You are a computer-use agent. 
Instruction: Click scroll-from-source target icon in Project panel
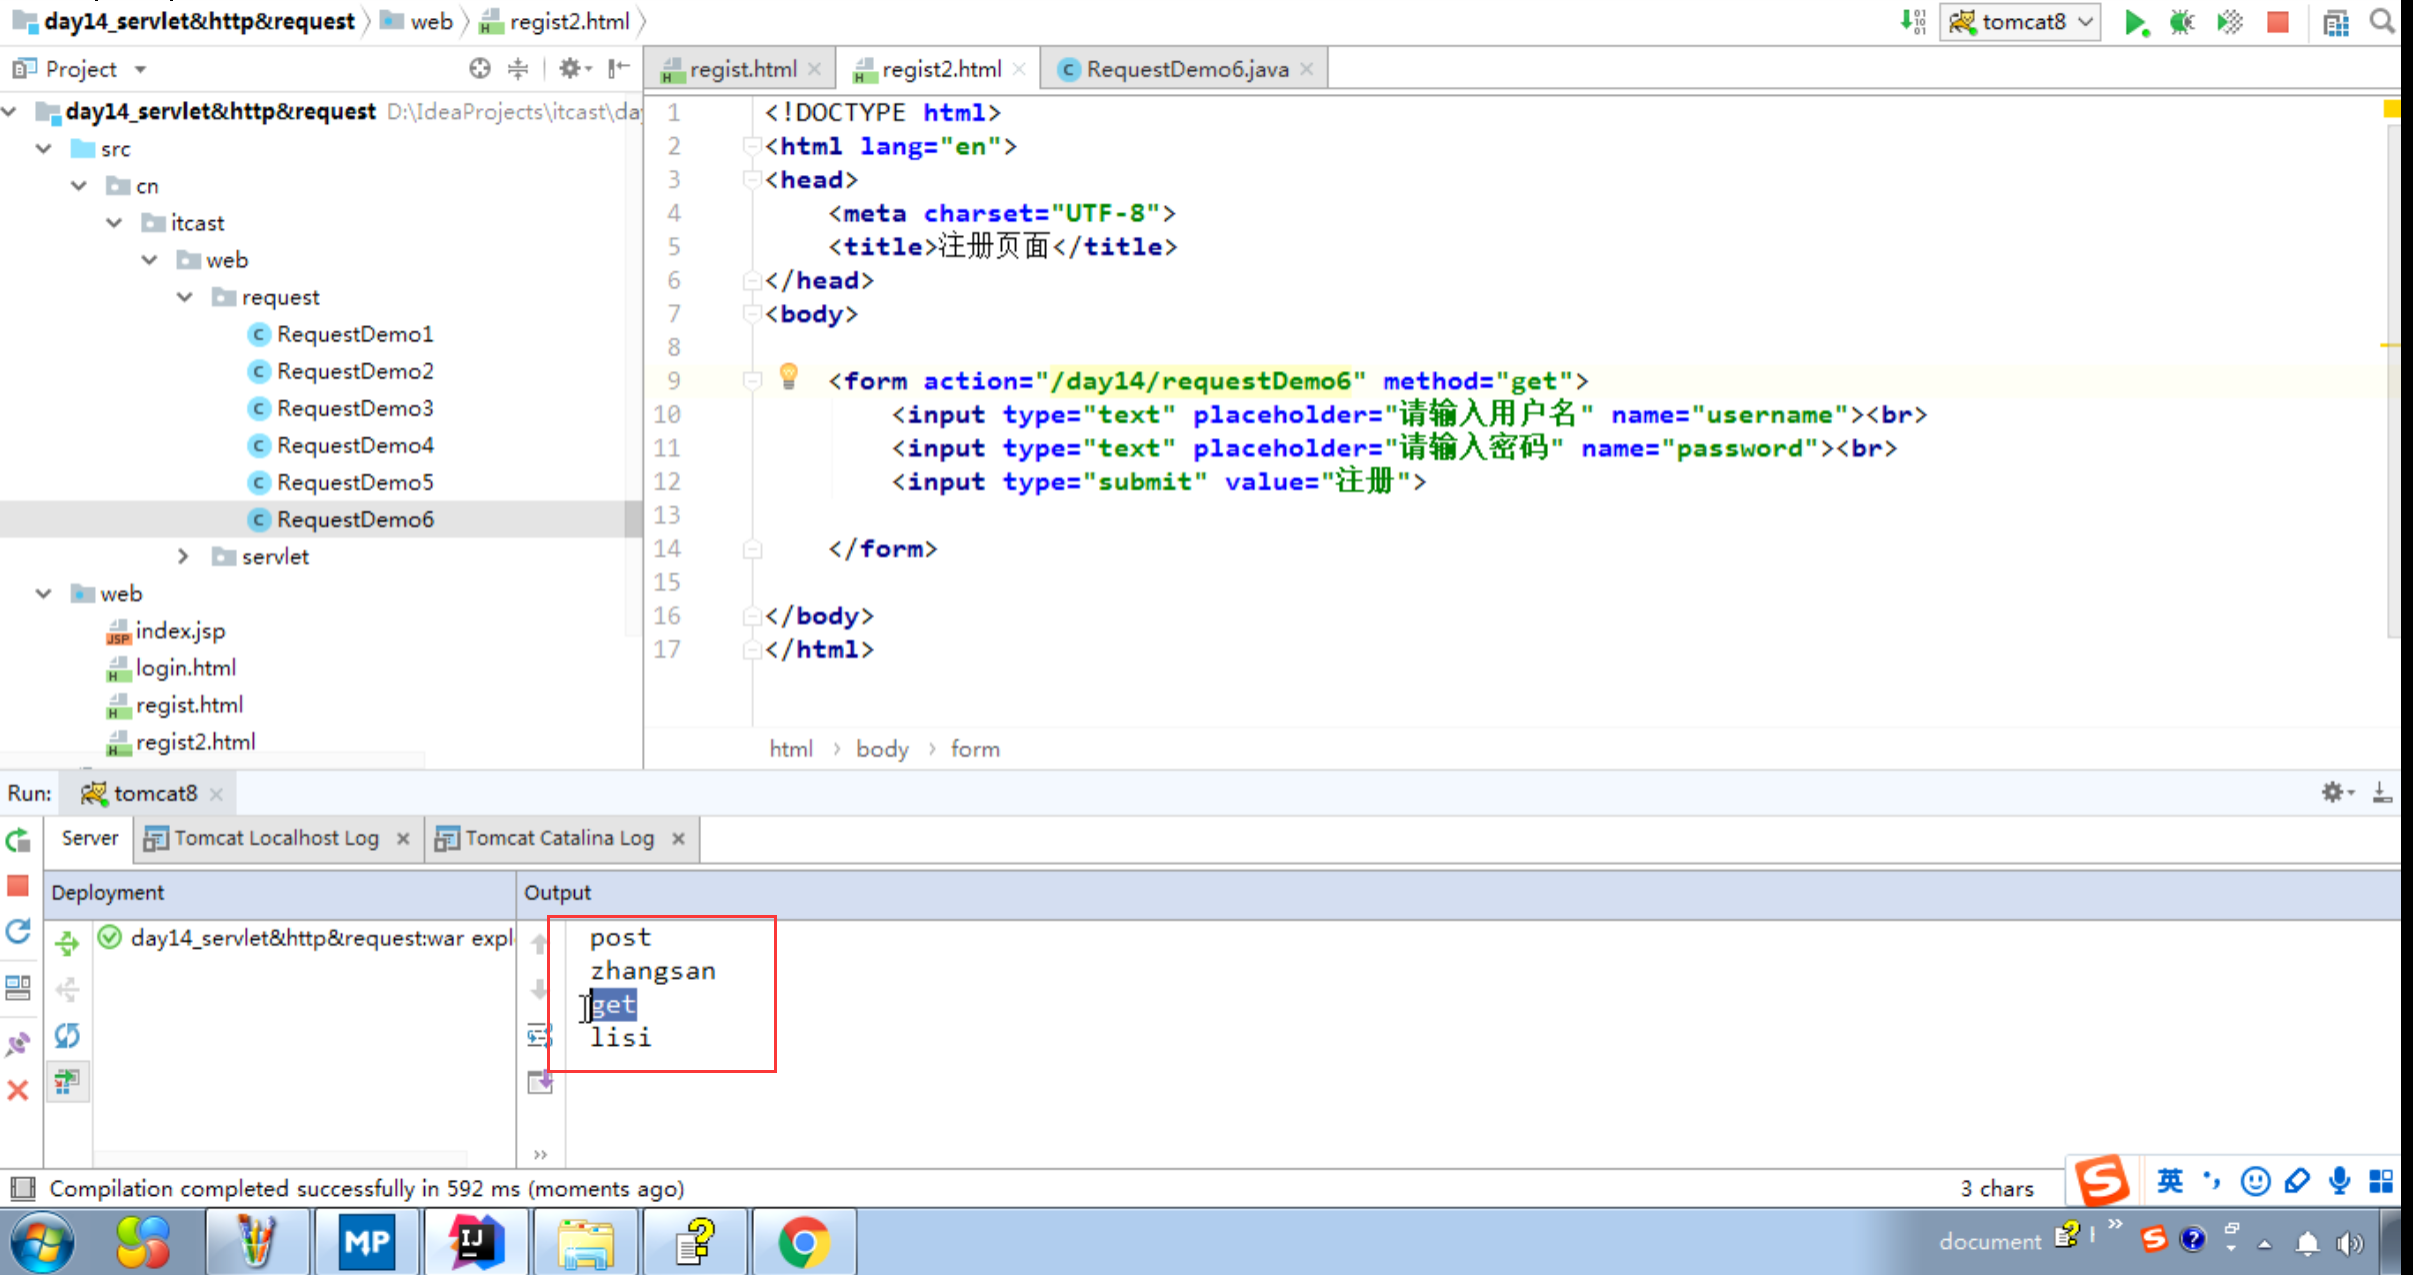tap(480, 68)
